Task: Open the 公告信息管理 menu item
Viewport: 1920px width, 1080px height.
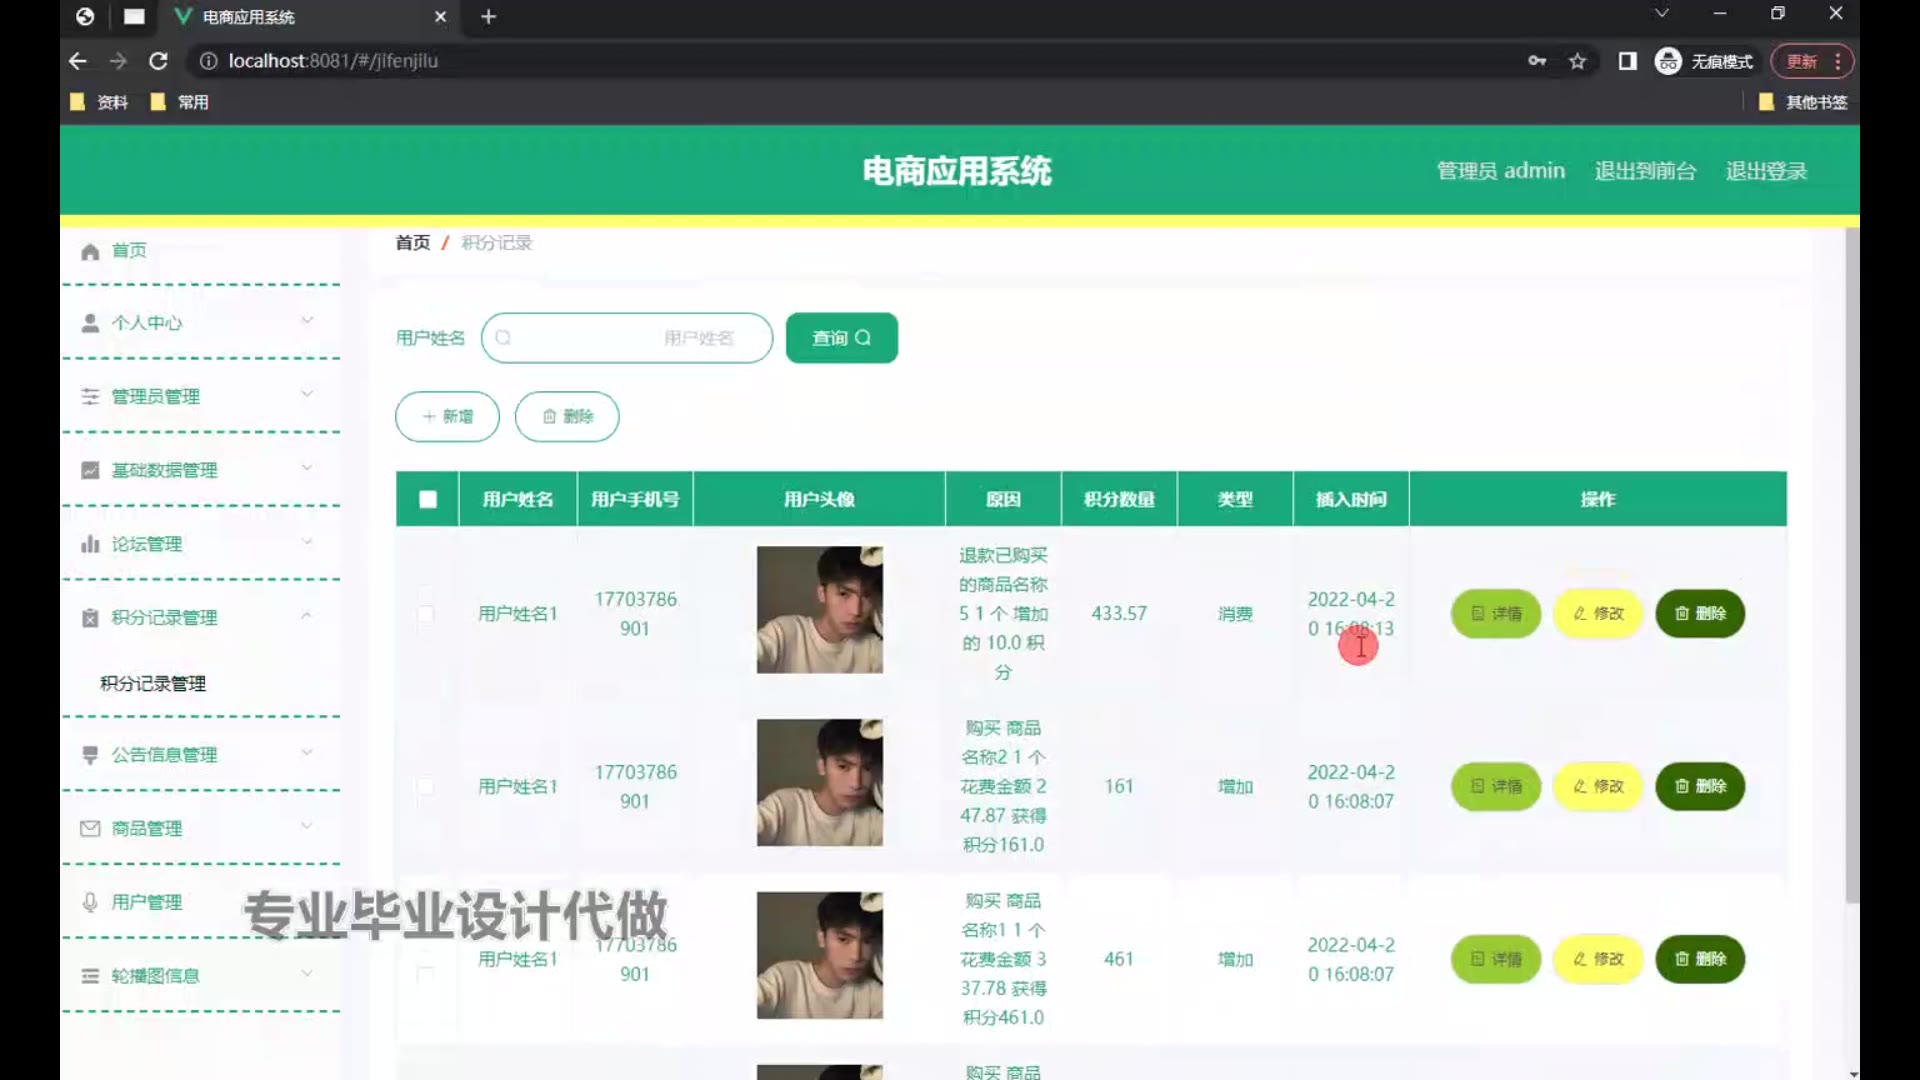Action: click(x=164, y=755)
